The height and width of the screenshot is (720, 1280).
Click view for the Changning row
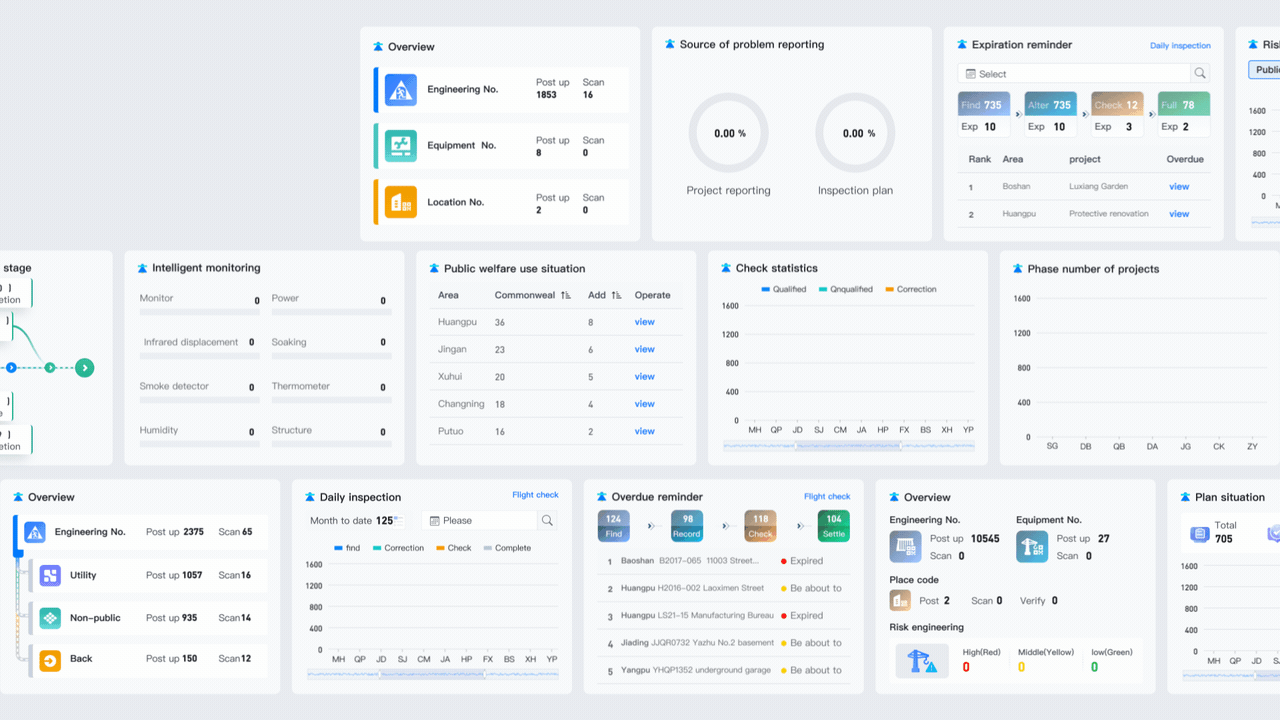(x=645, y=404)
